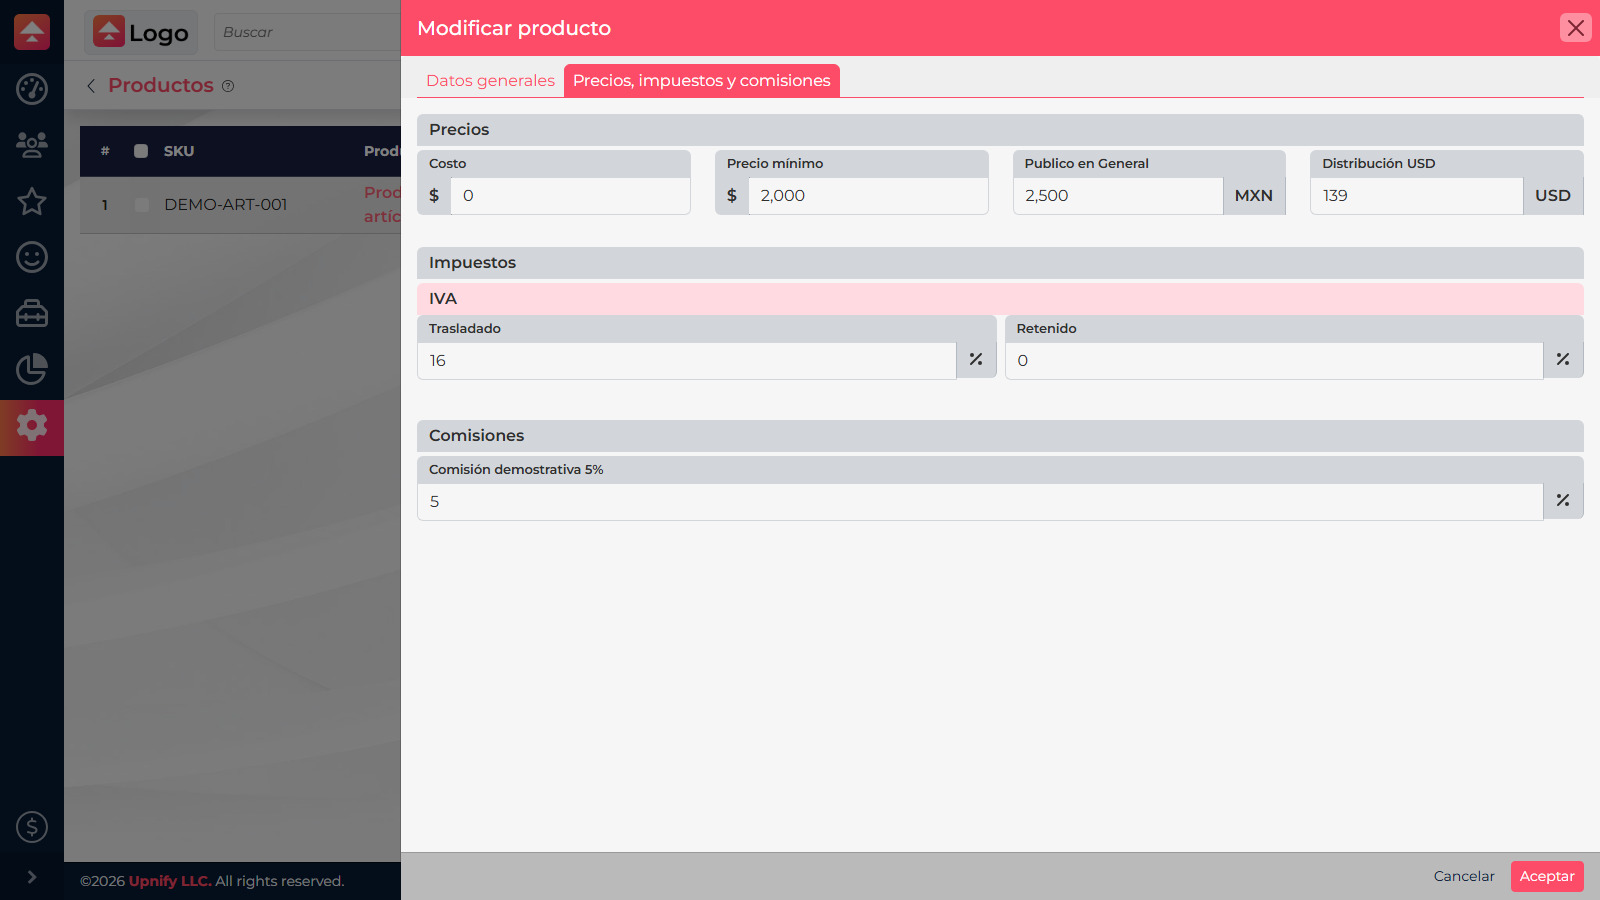Click the Costo input field

pyautogui.click(x=570, y=196)
